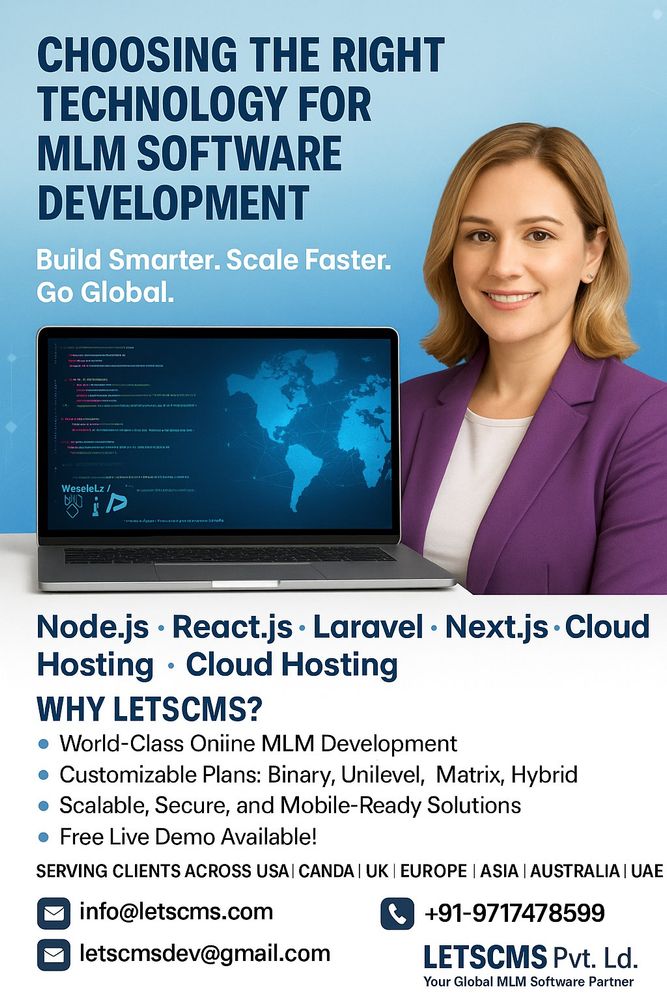Click 'World-Class Oniine MLM Development' bullet
Image resolution: width=667 pixels, height=1000 pixels.
pyautogui.click(x=258, y=744)
